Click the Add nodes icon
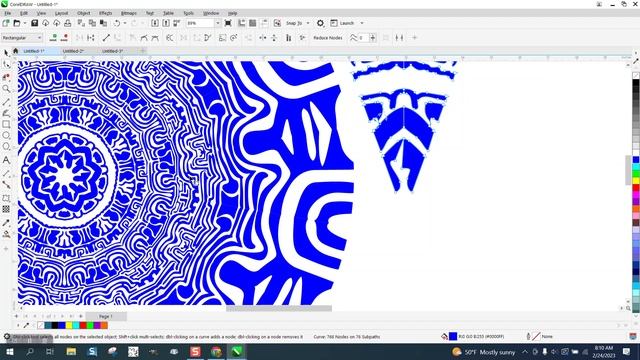Screen dimensions: 640x360 tap(53, 38)
